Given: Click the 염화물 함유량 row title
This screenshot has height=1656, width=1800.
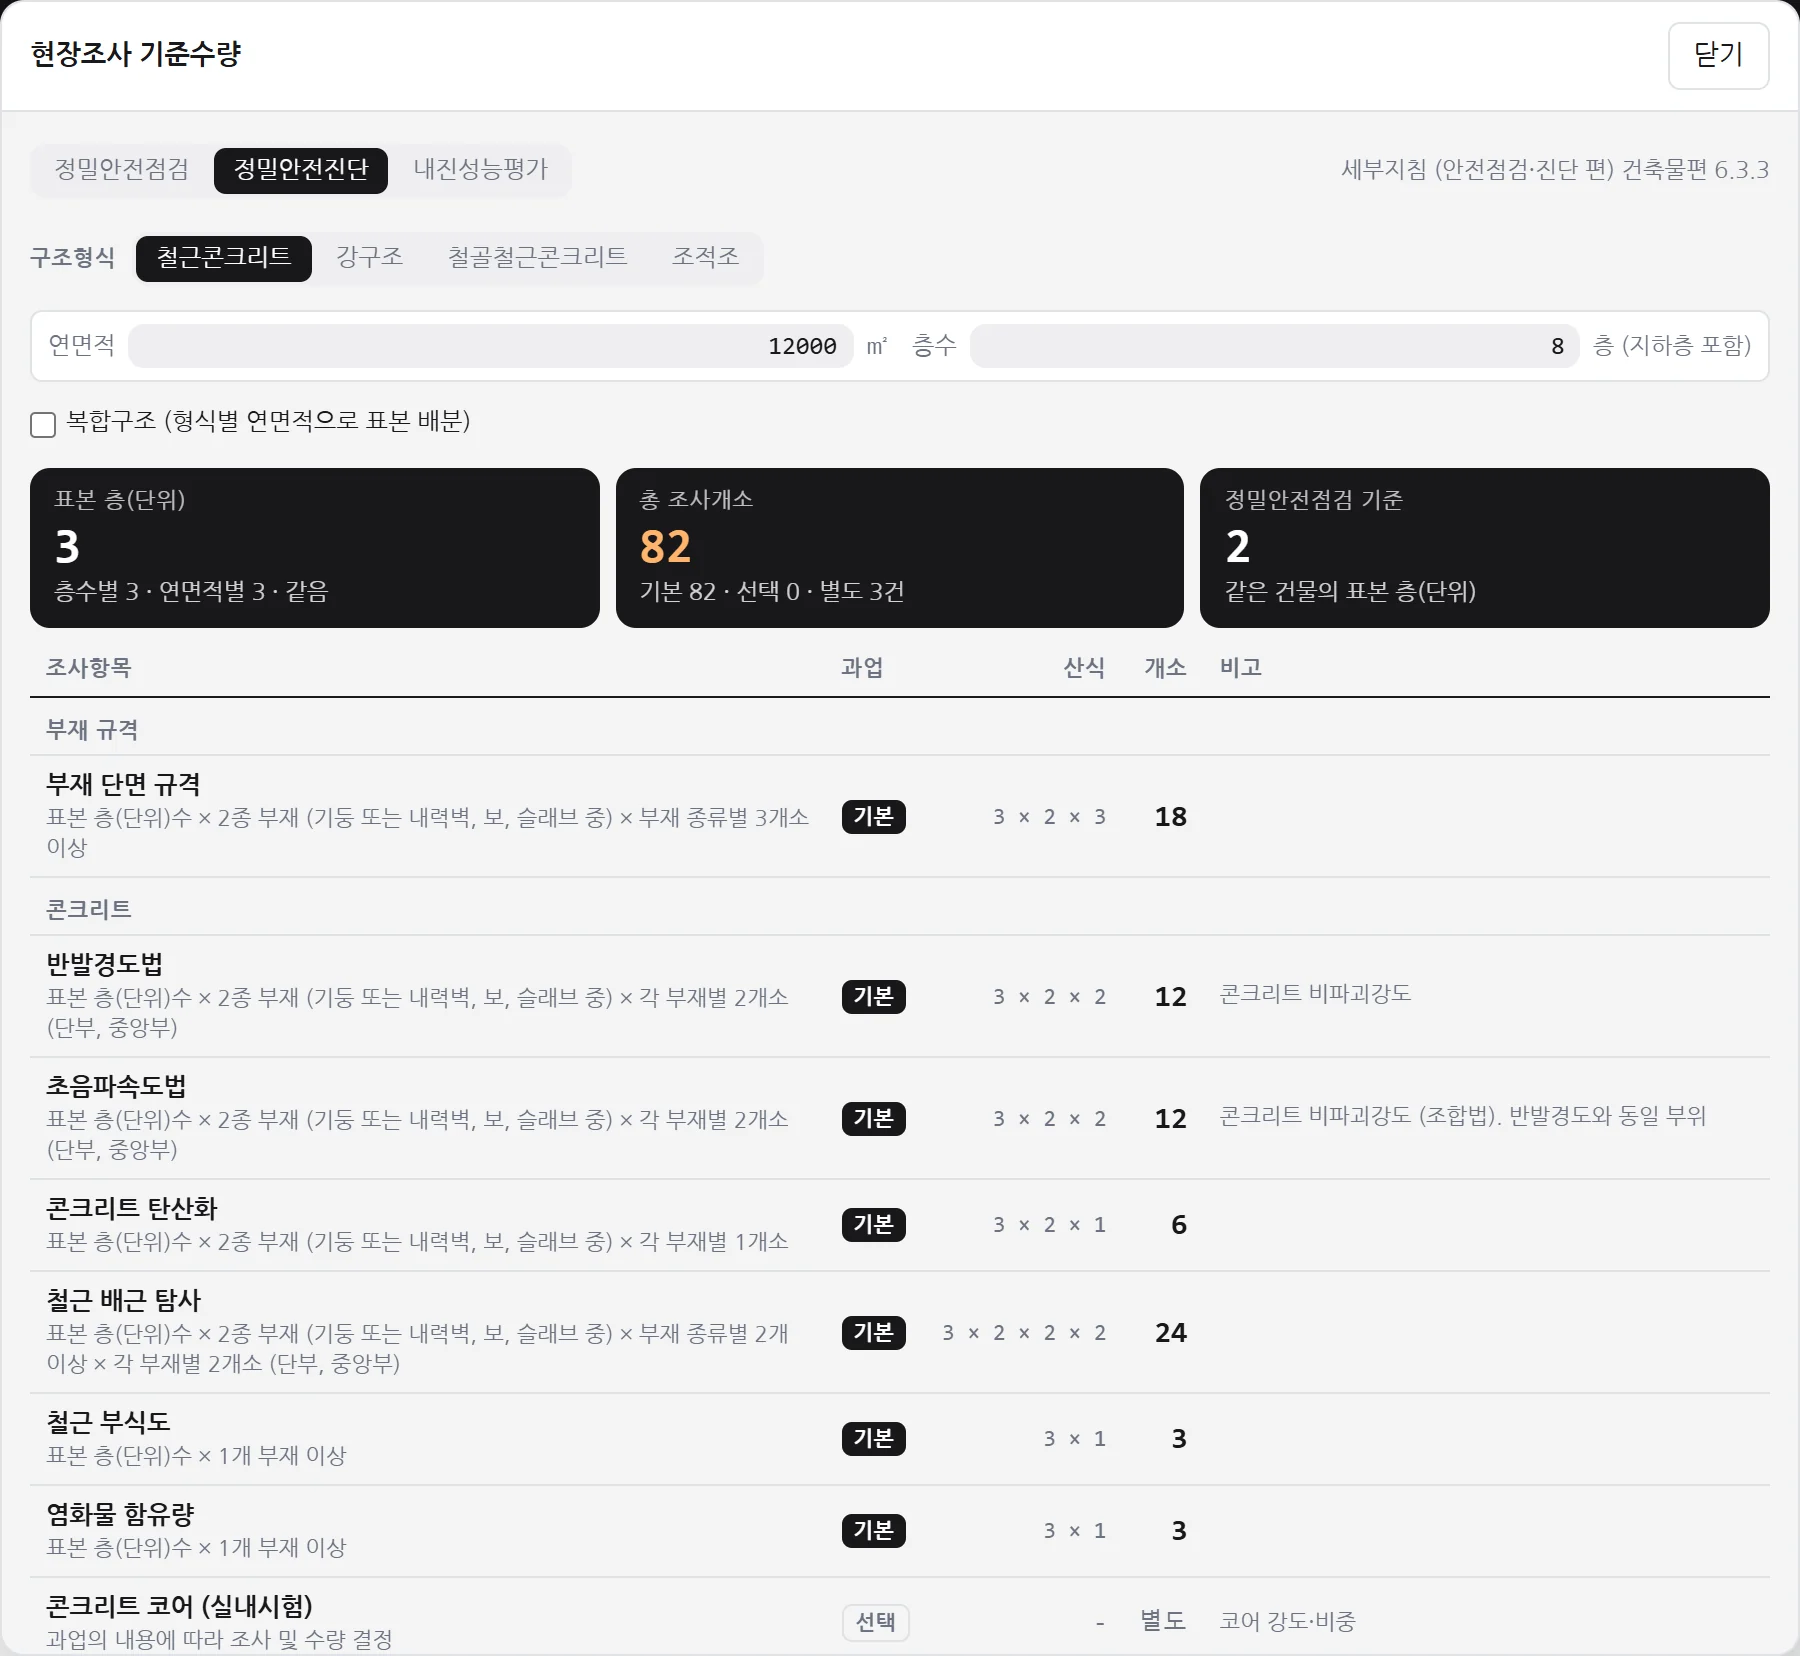Looking at the screenshot, I should tap(120, 1514).
